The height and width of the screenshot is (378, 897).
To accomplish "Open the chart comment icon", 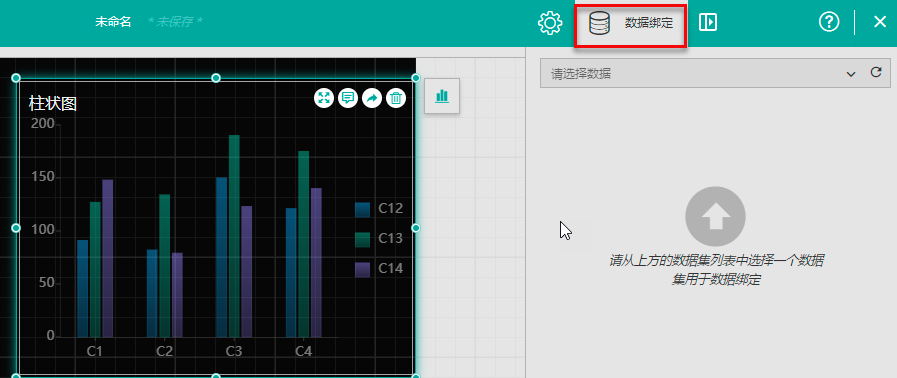I will click(348, 98).
